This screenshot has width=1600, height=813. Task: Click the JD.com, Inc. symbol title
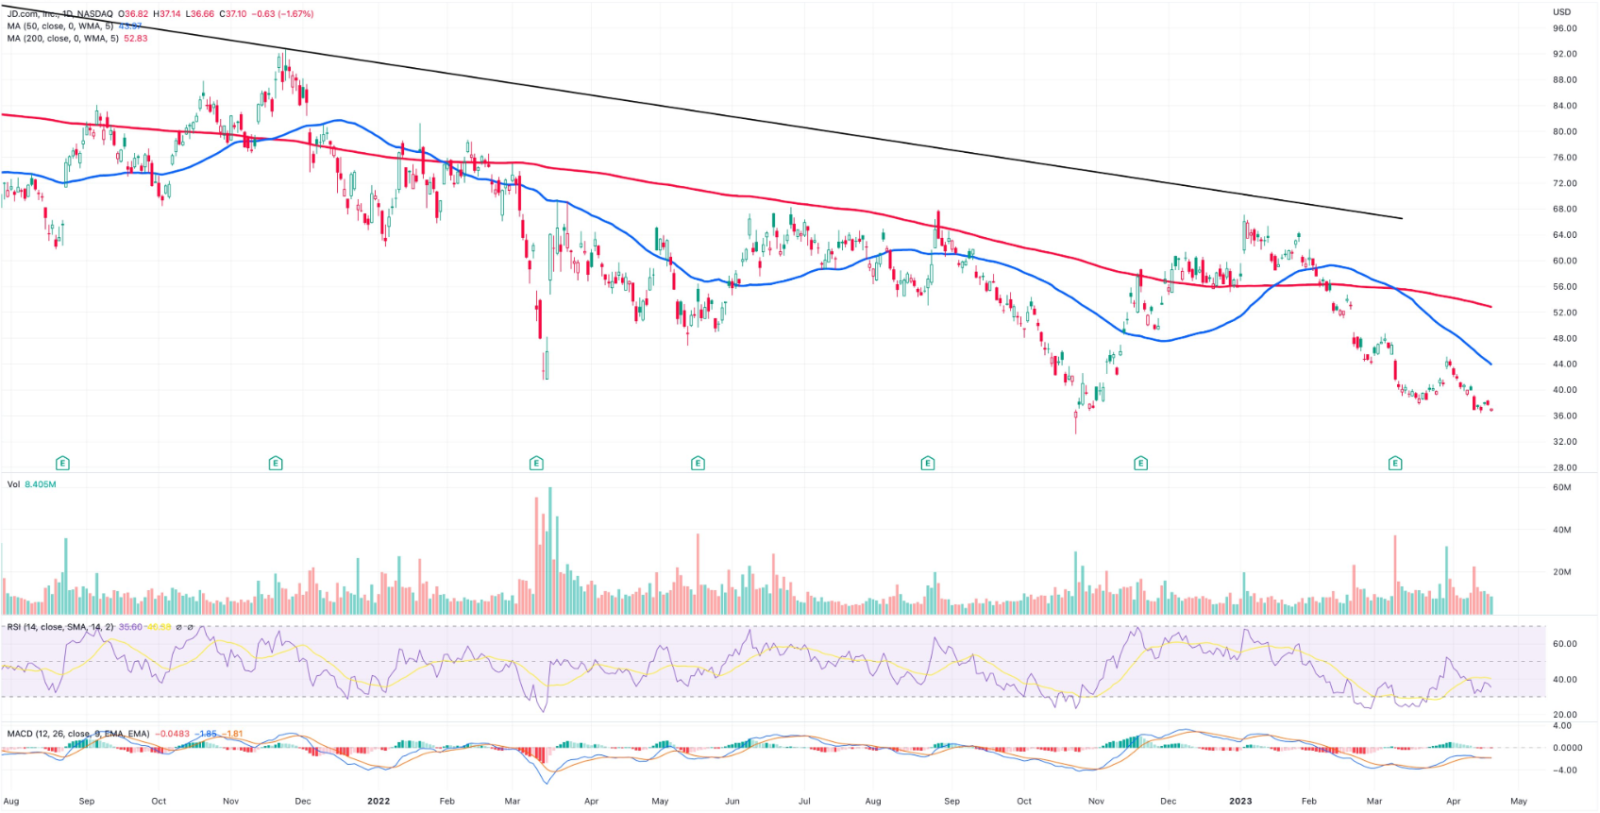click(33, 14)
